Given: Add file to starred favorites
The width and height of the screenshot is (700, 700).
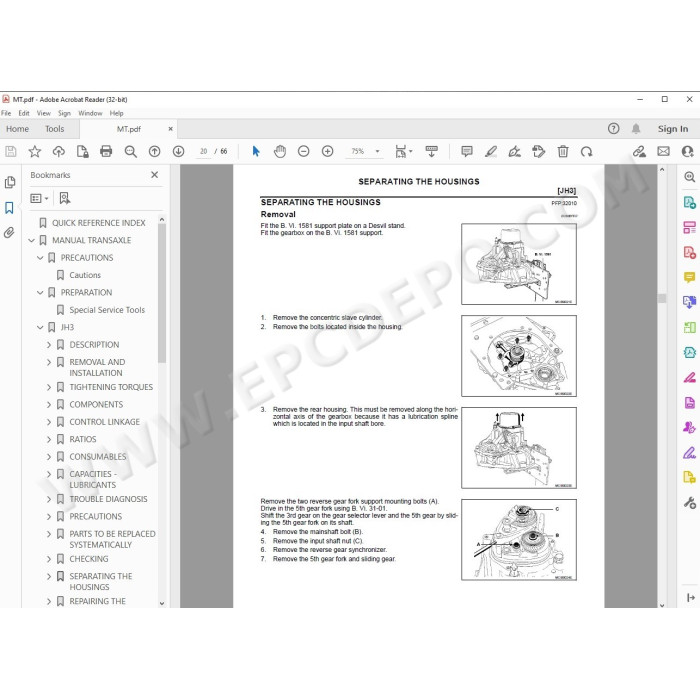Looking at the screenshot, I should coord(35,151).
